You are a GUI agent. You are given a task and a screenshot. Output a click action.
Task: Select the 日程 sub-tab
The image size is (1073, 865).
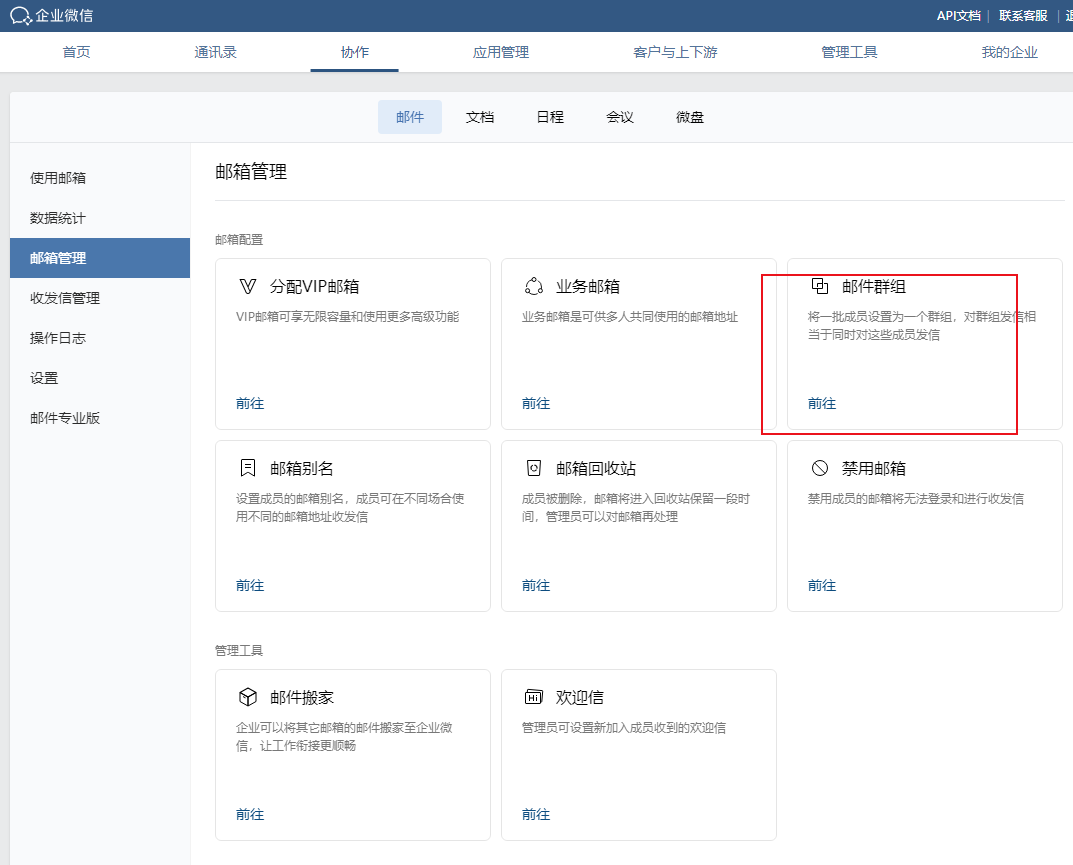[550, 117]
